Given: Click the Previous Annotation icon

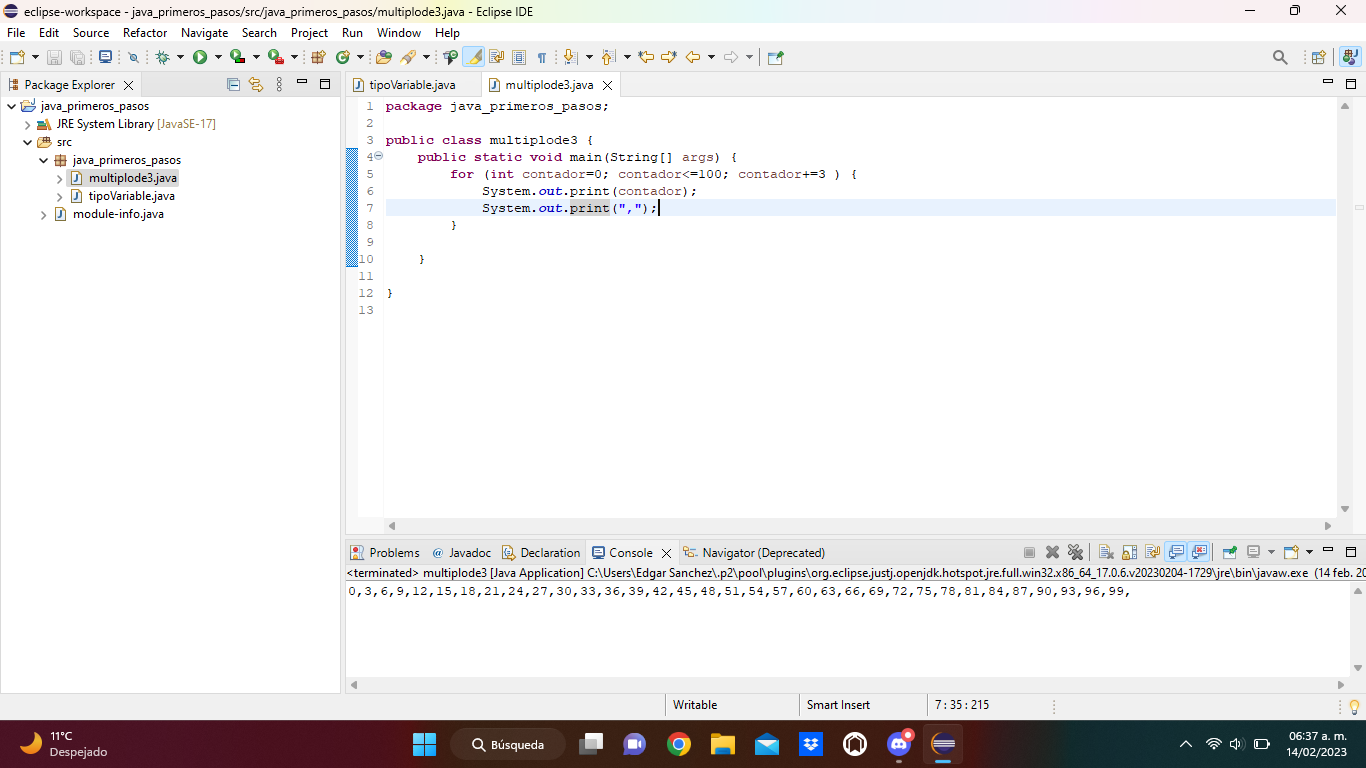Looking at the screenshot, I should 608,57.
